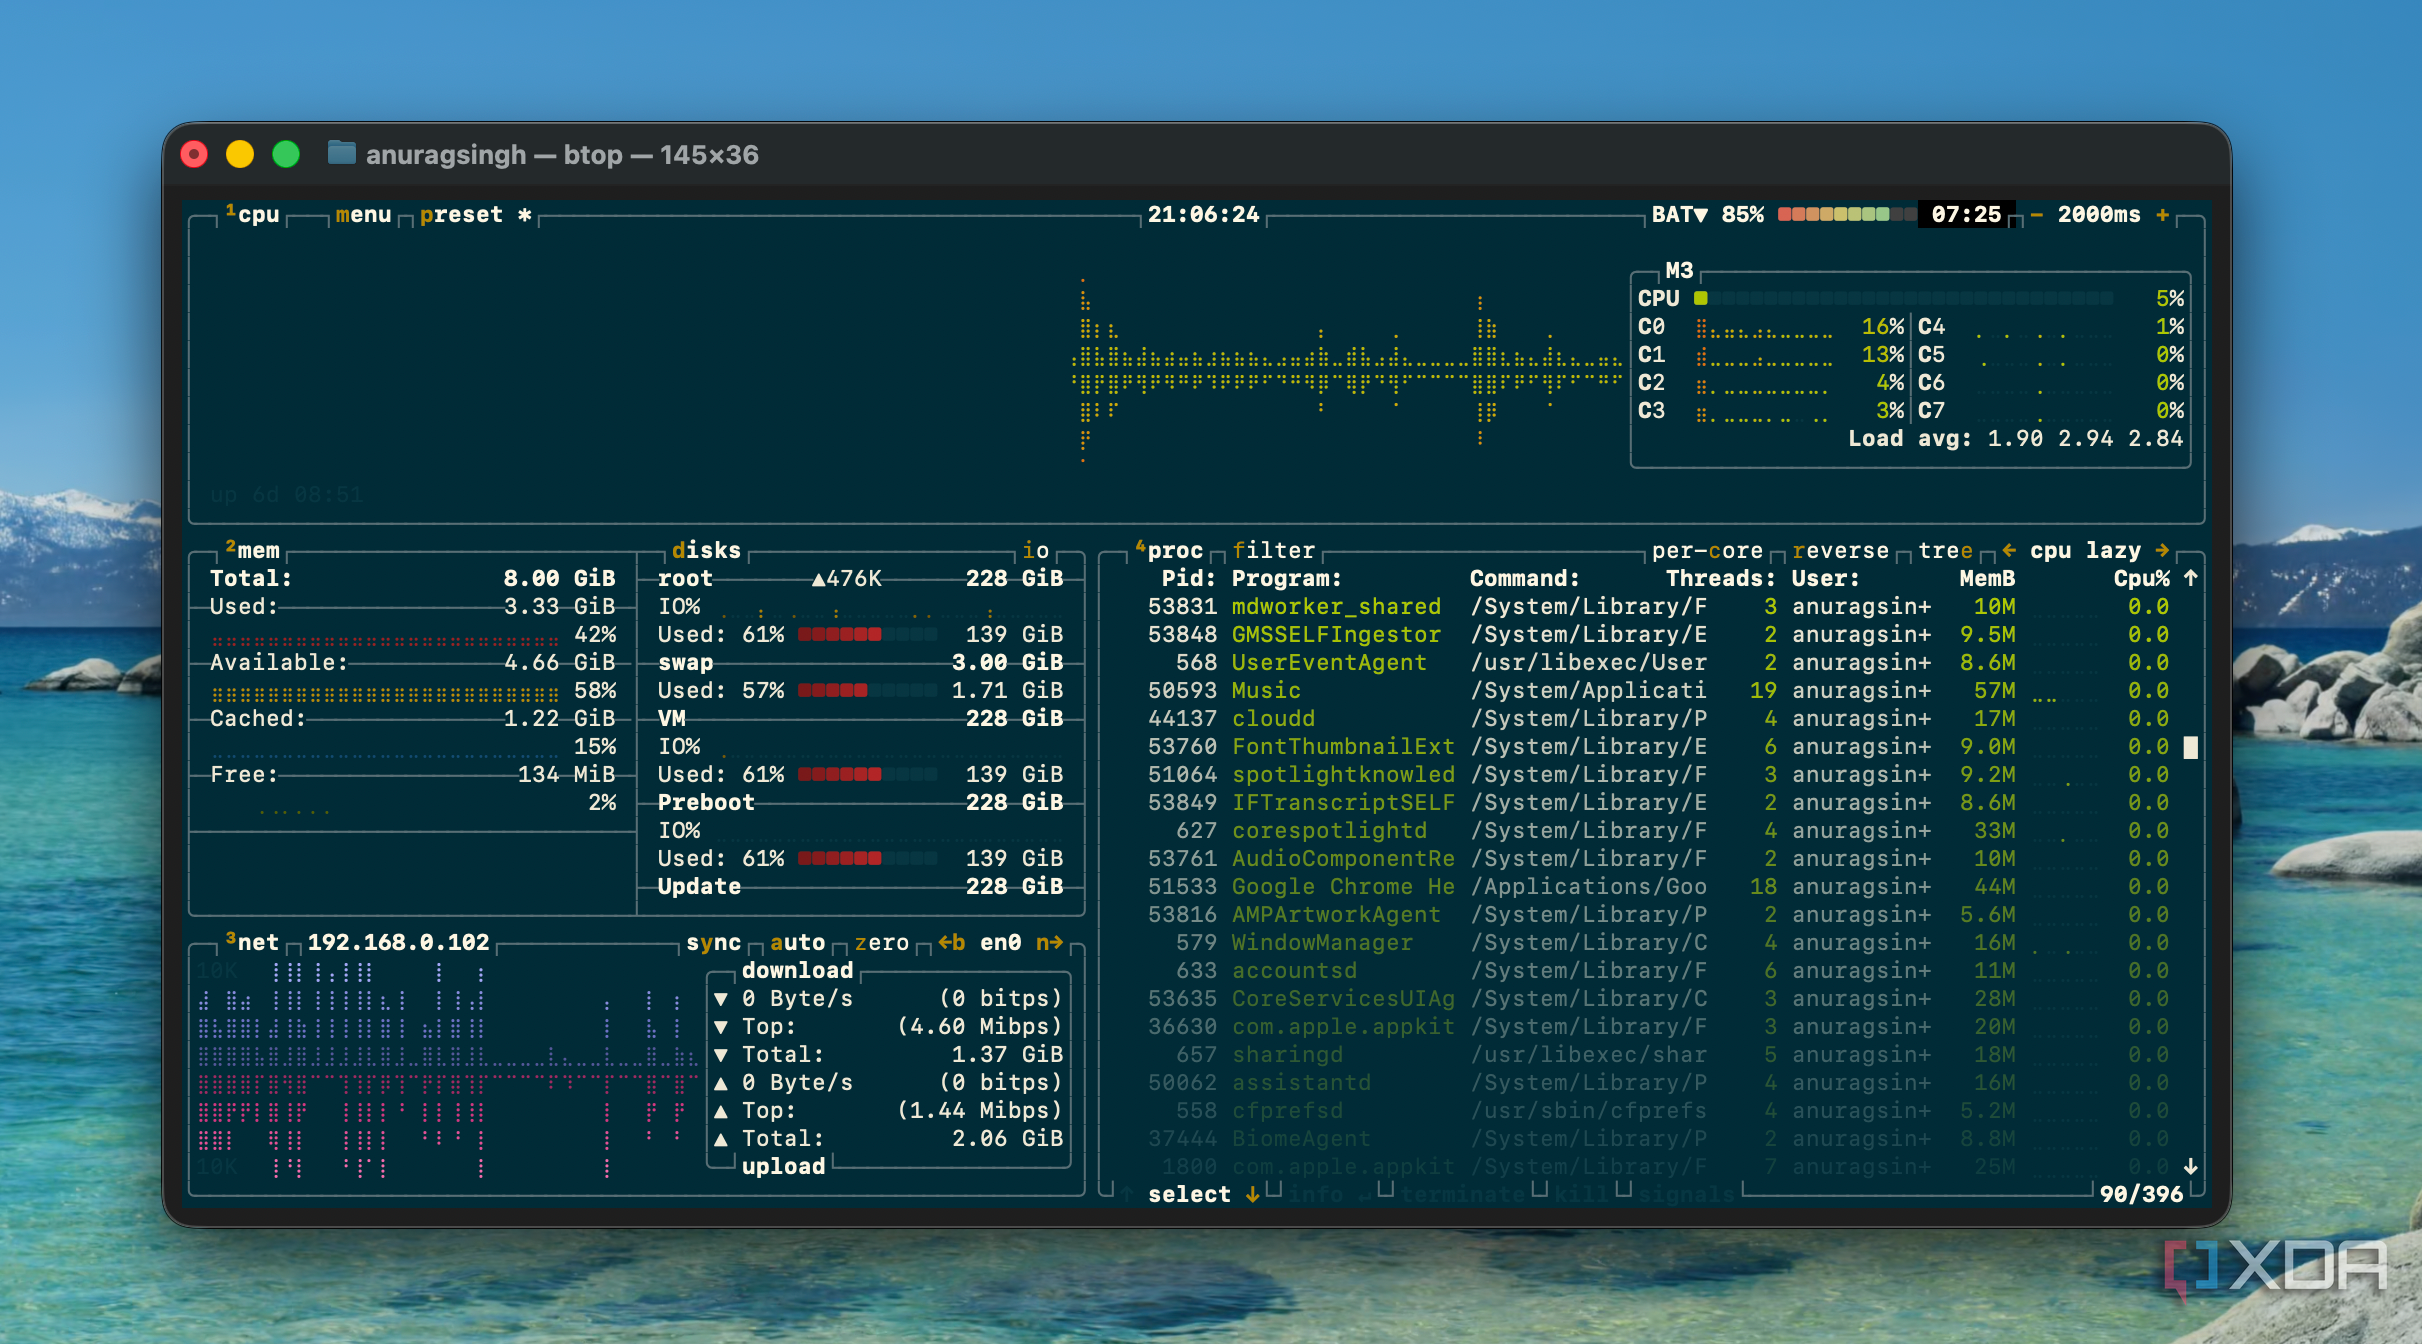Select the WindowManager process row
This screenshot has height=1344, width=2422.
[1658, 943]
